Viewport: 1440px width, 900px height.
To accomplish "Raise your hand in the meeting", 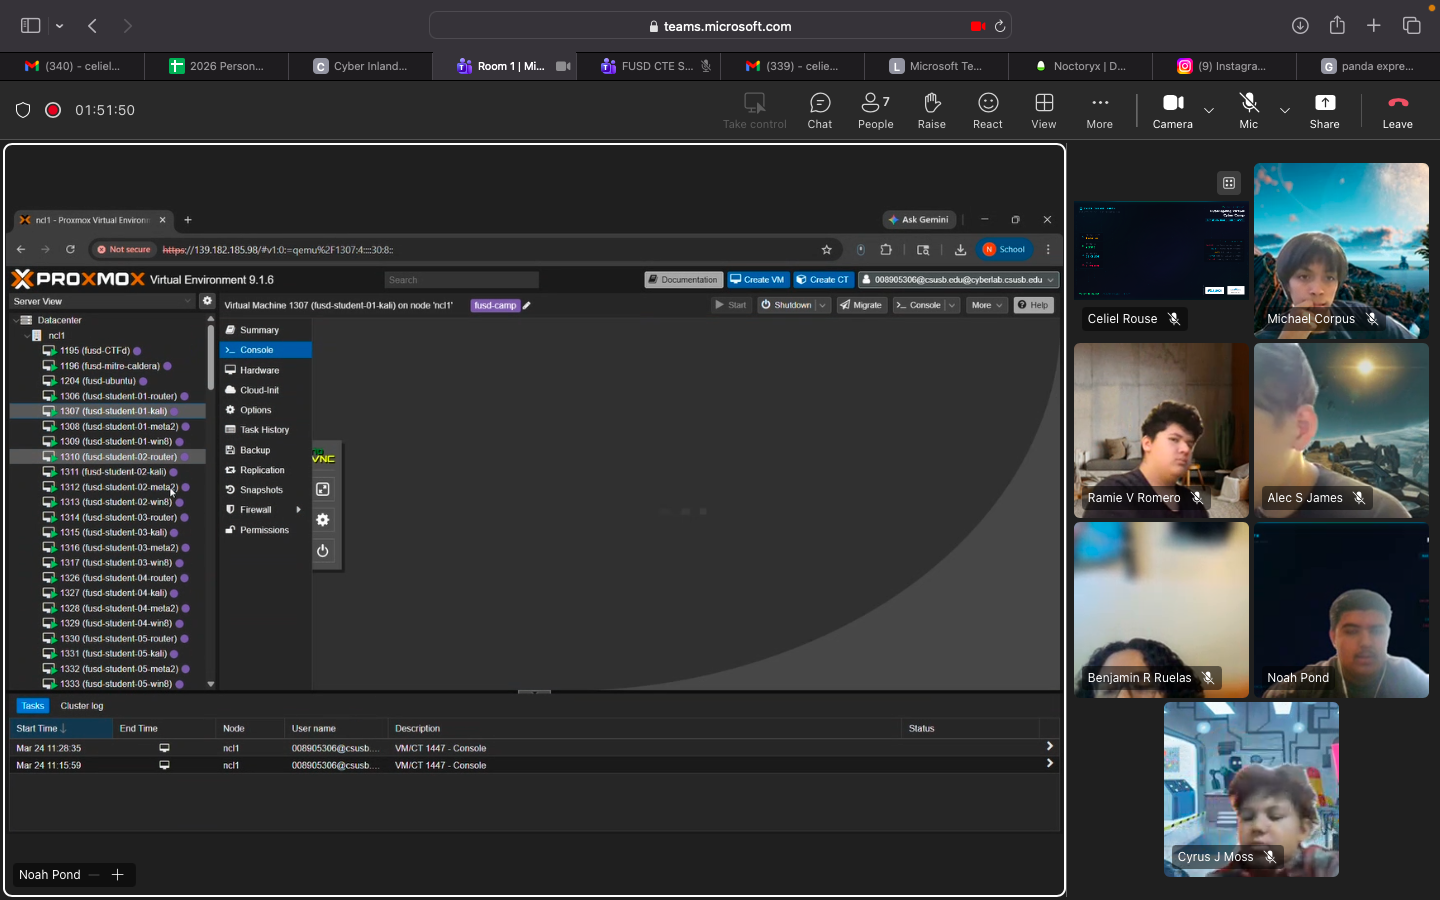I will (x=931, y=110).
